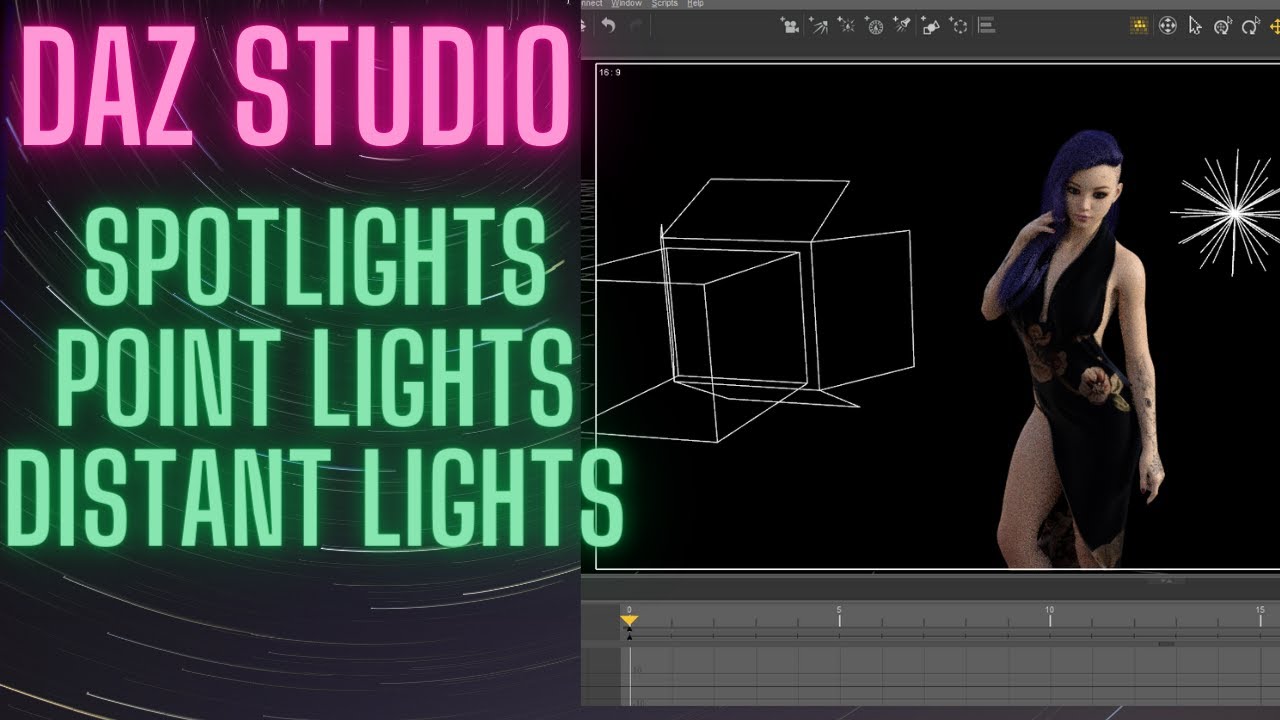
Task: Click the frame 15 tick on the timeline
Action: 1260,618
